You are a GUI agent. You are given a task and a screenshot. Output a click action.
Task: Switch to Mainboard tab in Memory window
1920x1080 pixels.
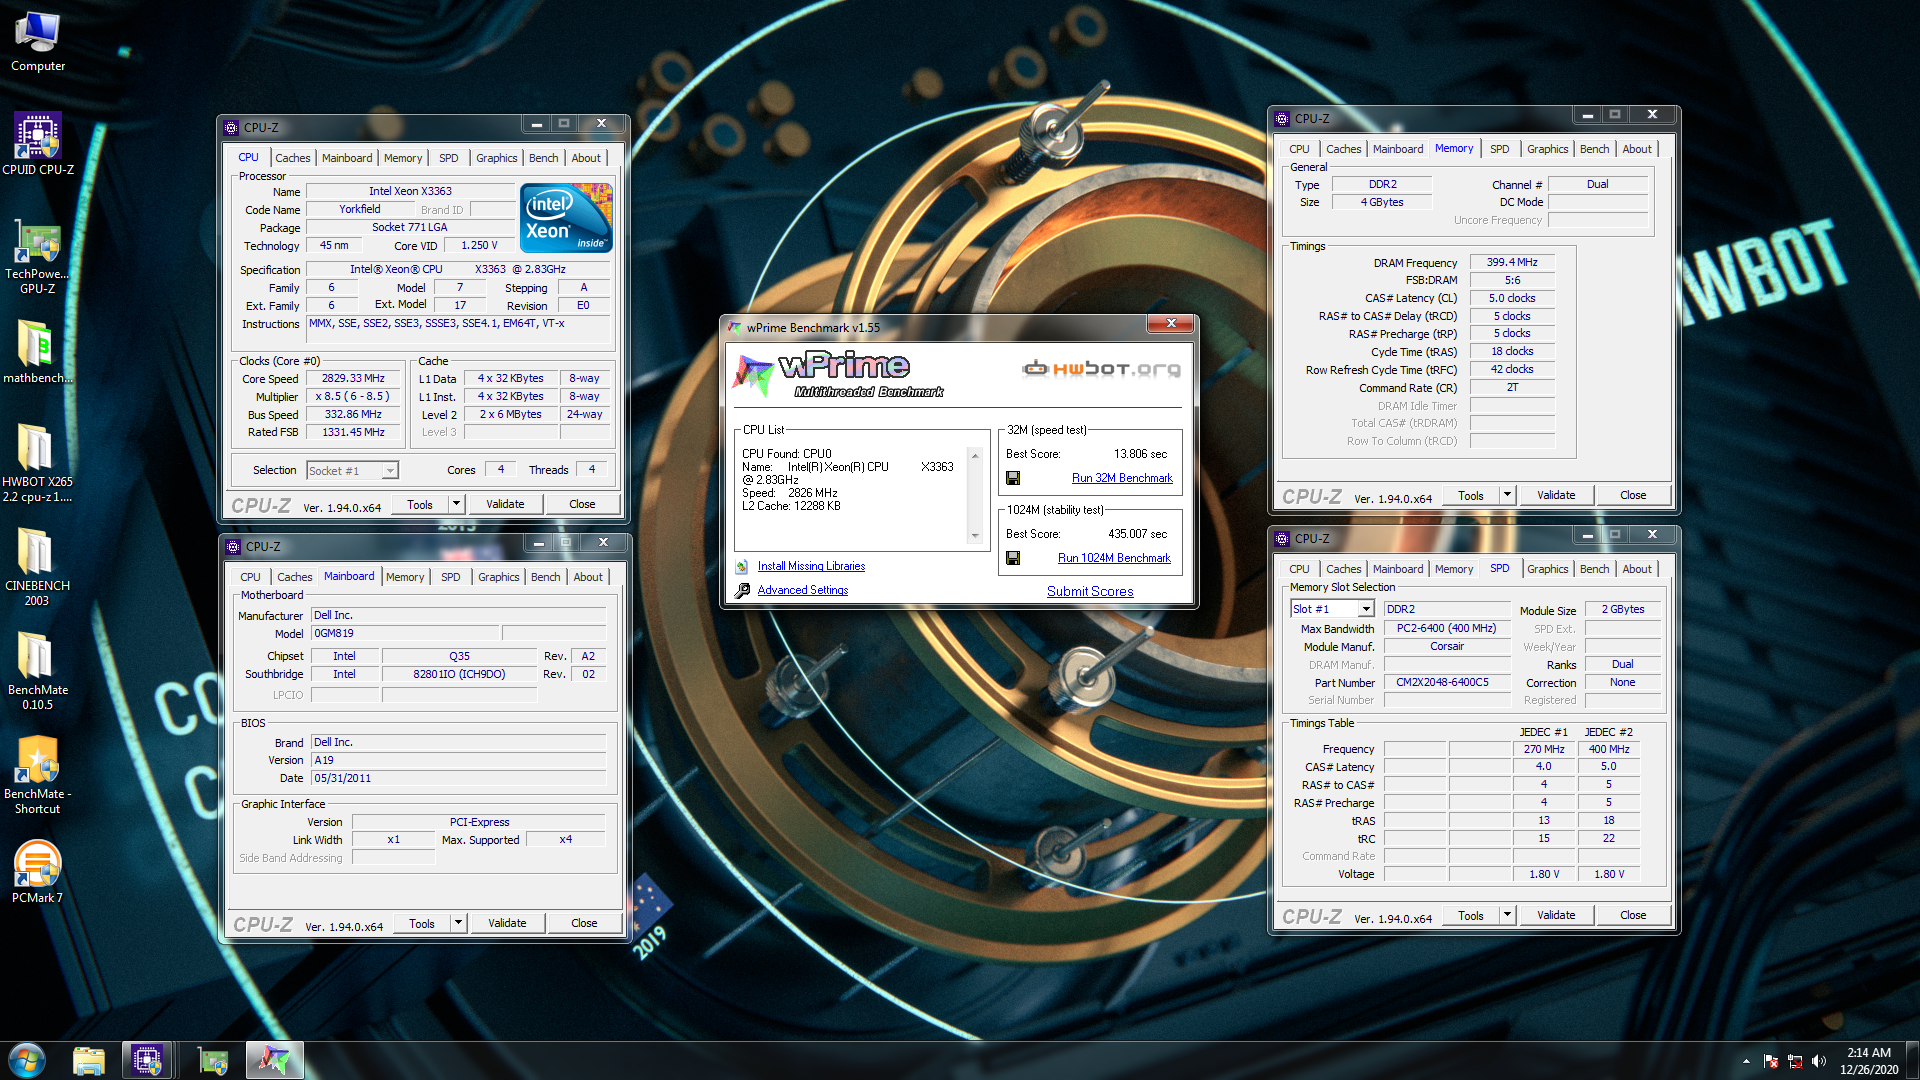click(x=1397, y=149)
